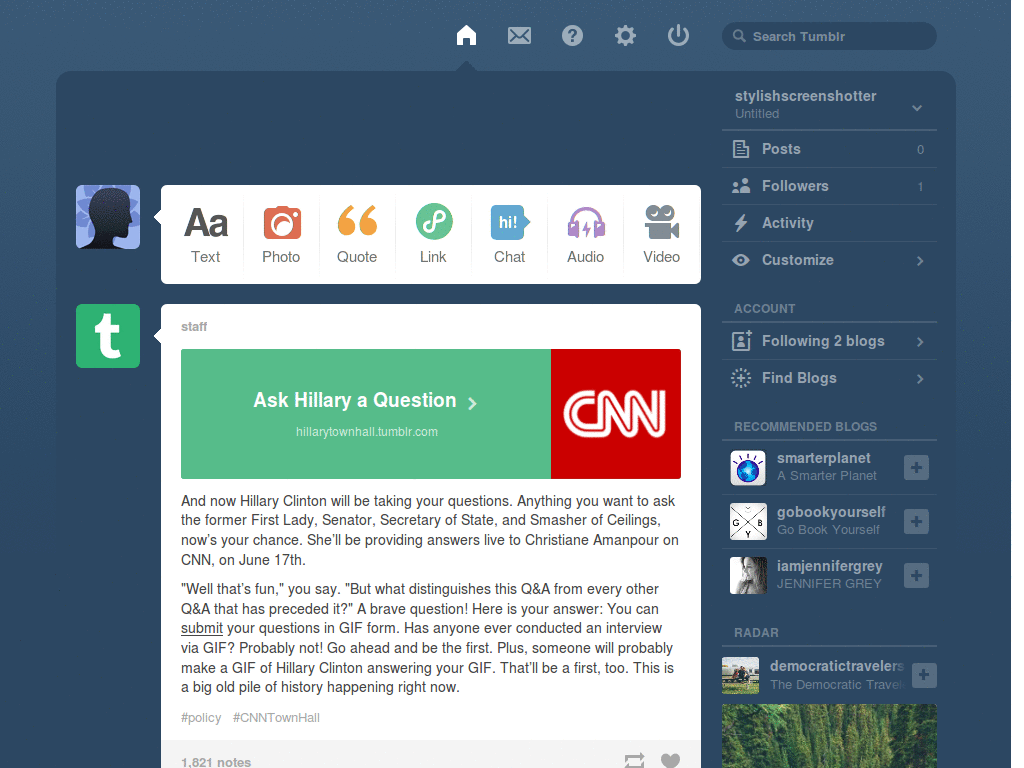Follow the underlined submit link
The height and width of the screenshot is (768, 1024).
[202, 628]
